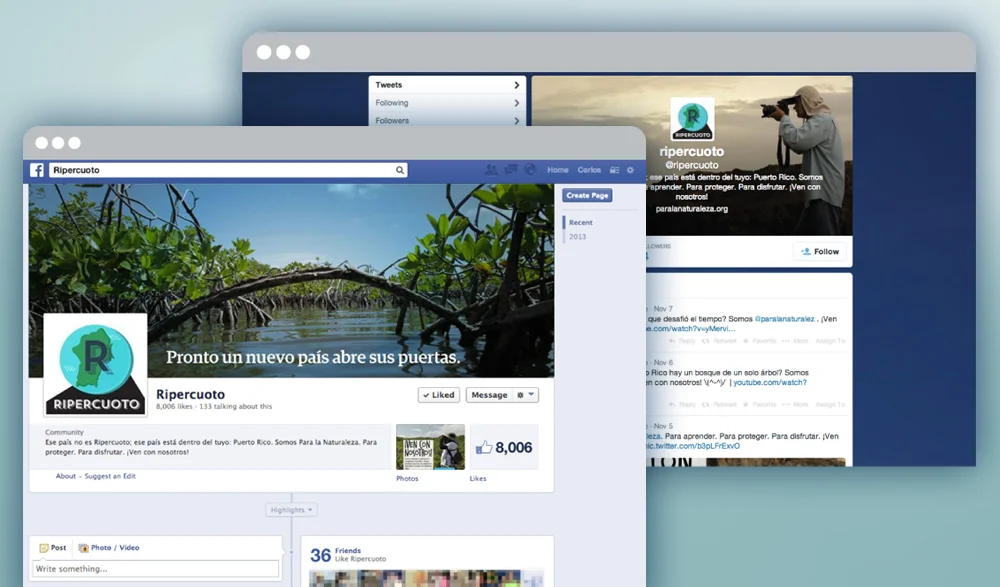Click the Post note icon in composer
1000x587 pixels.
(43, 548)
